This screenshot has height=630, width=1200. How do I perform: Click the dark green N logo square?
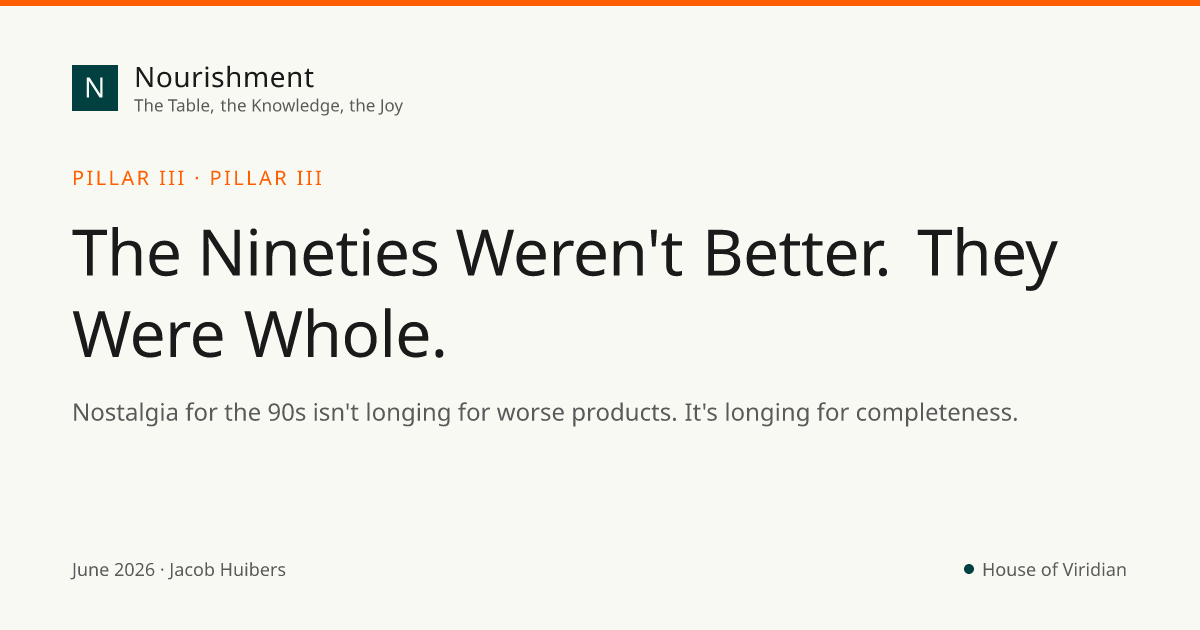pos(95,88)
